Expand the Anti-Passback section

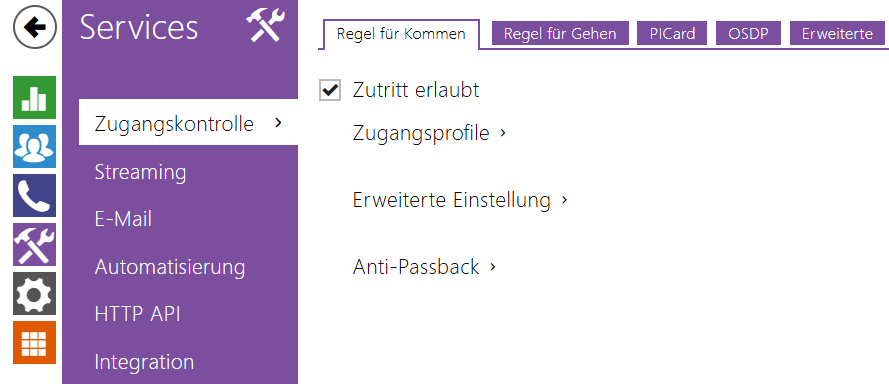click(x=424, y=267)
